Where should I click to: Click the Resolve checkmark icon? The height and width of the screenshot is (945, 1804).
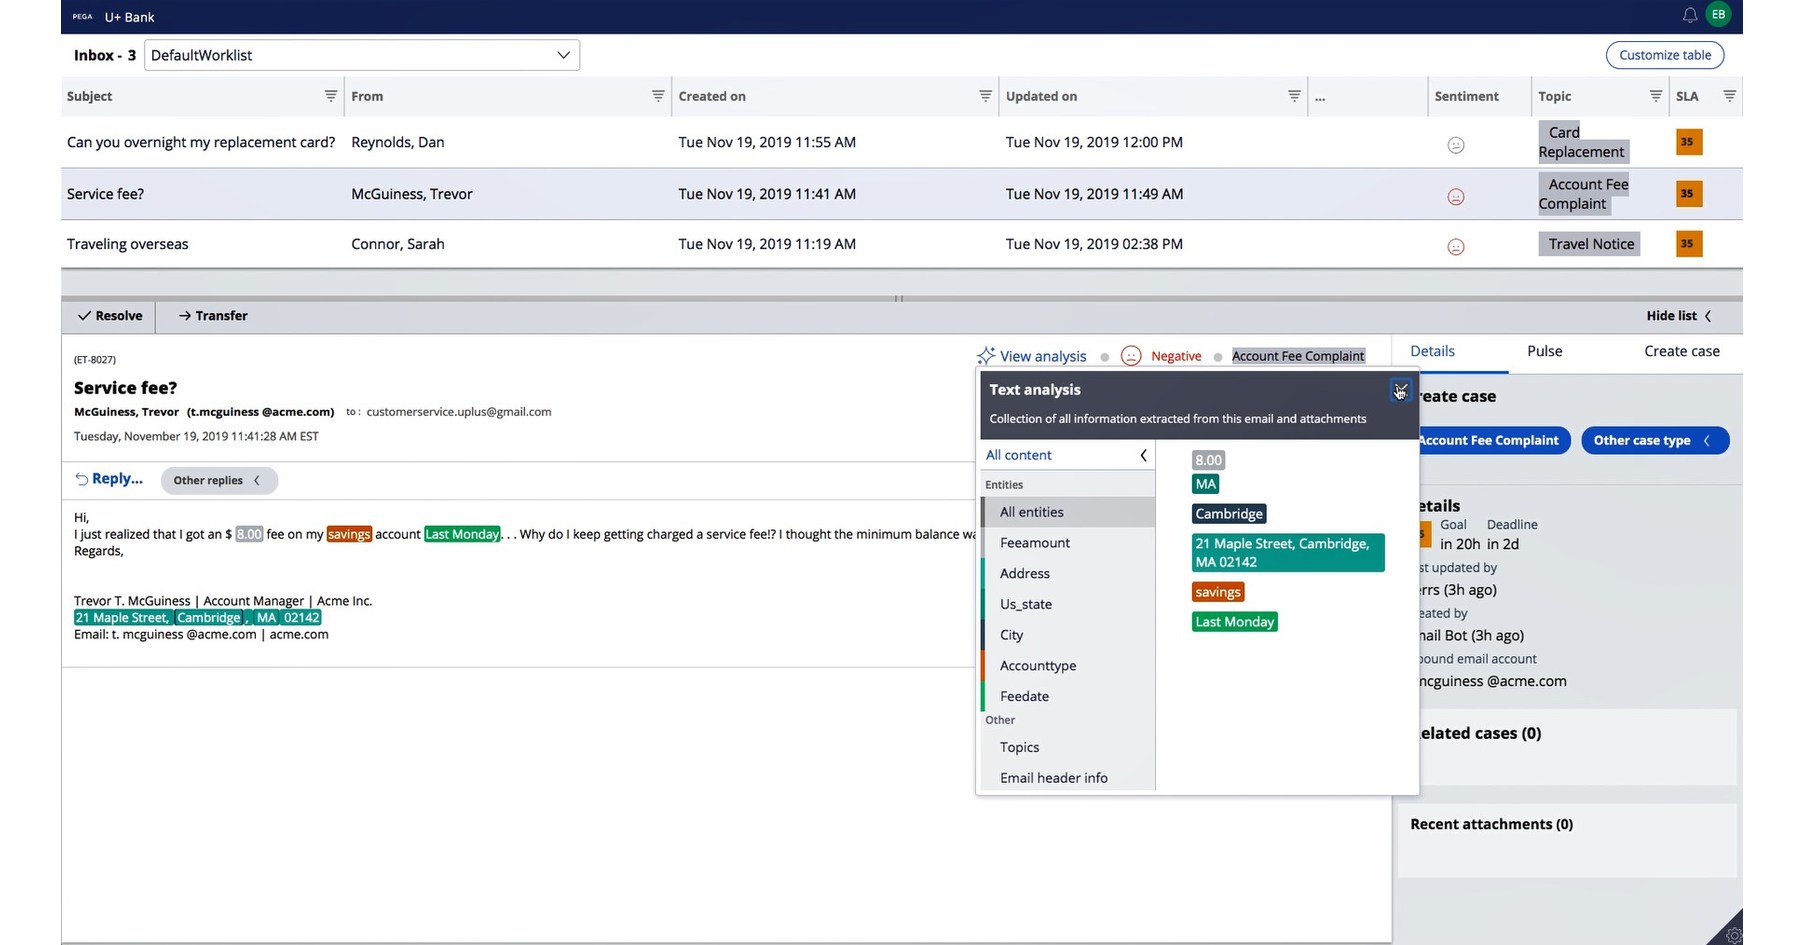85,316
